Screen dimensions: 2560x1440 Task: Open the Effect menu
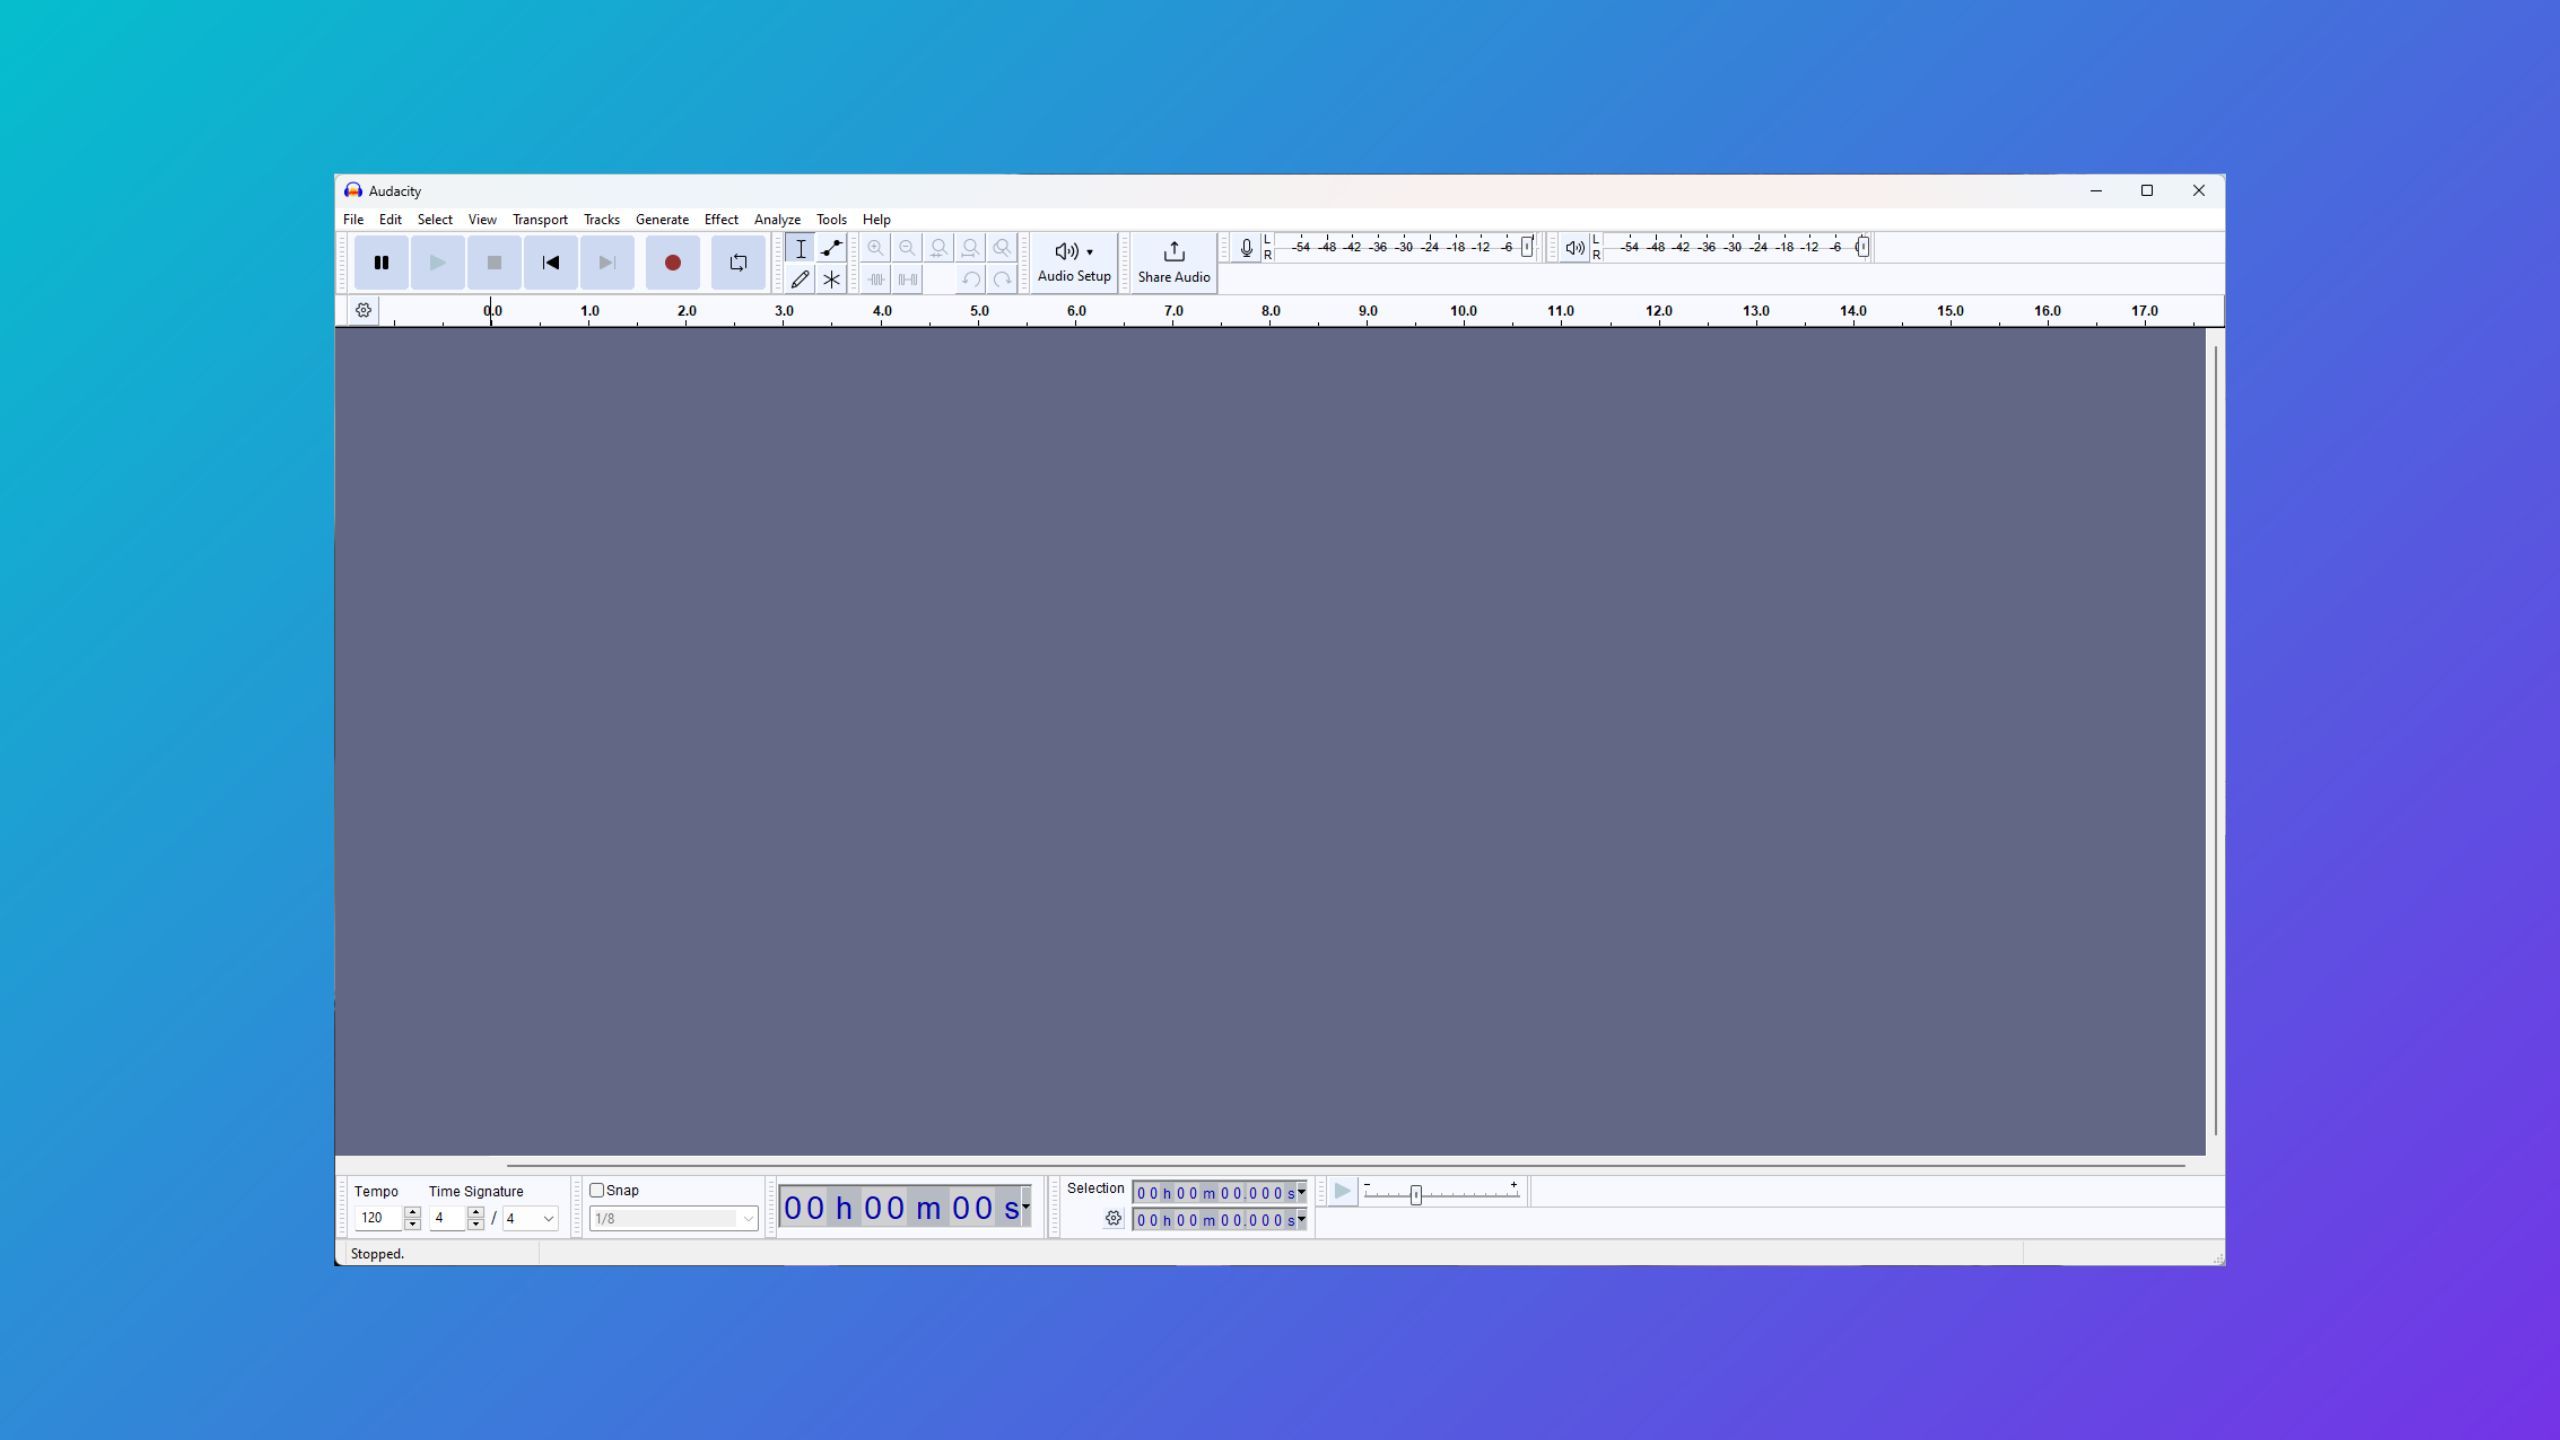(x=721, y=218)
